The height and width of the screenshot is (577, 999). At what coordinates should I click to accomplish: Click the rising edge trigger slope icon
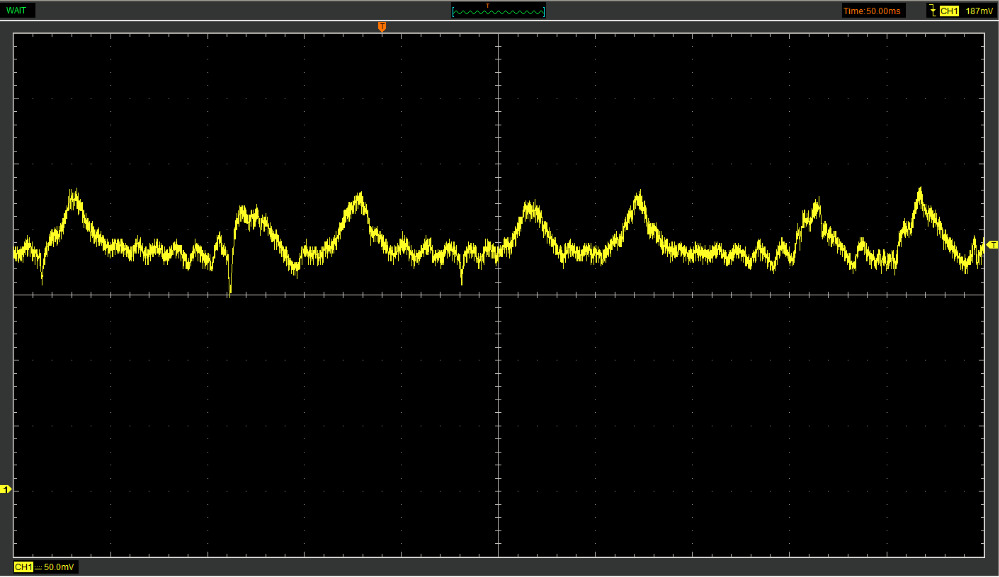click(932, 11)
